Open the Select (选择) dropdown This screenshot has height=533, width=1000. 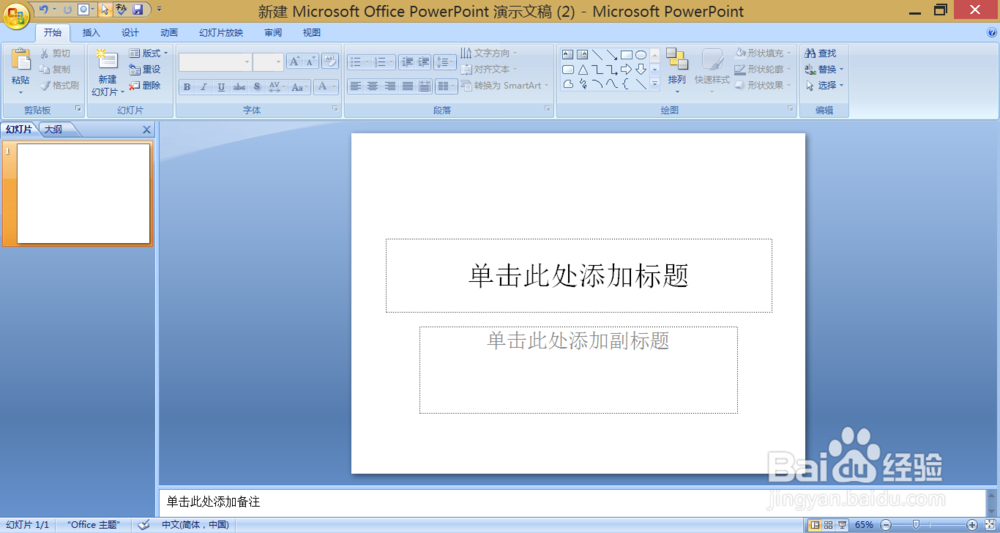825,85
